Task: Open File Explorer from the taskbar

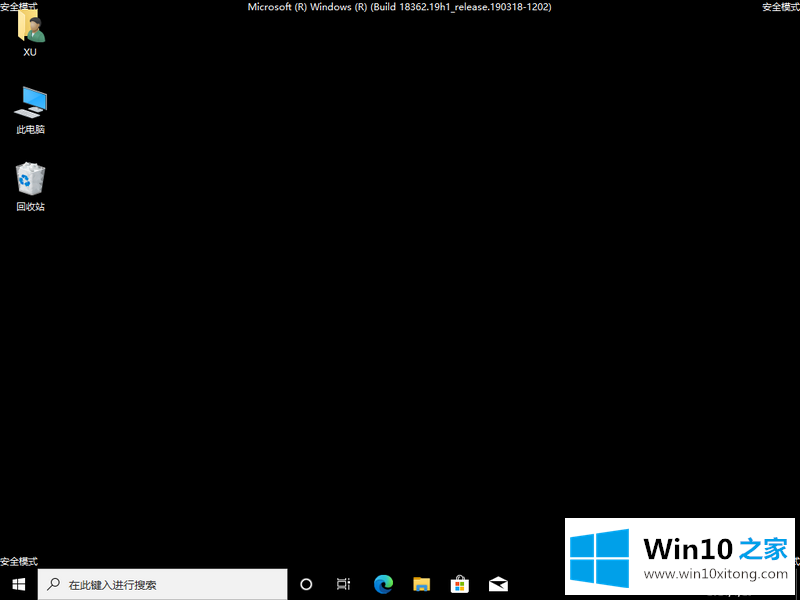Action: 421,584
